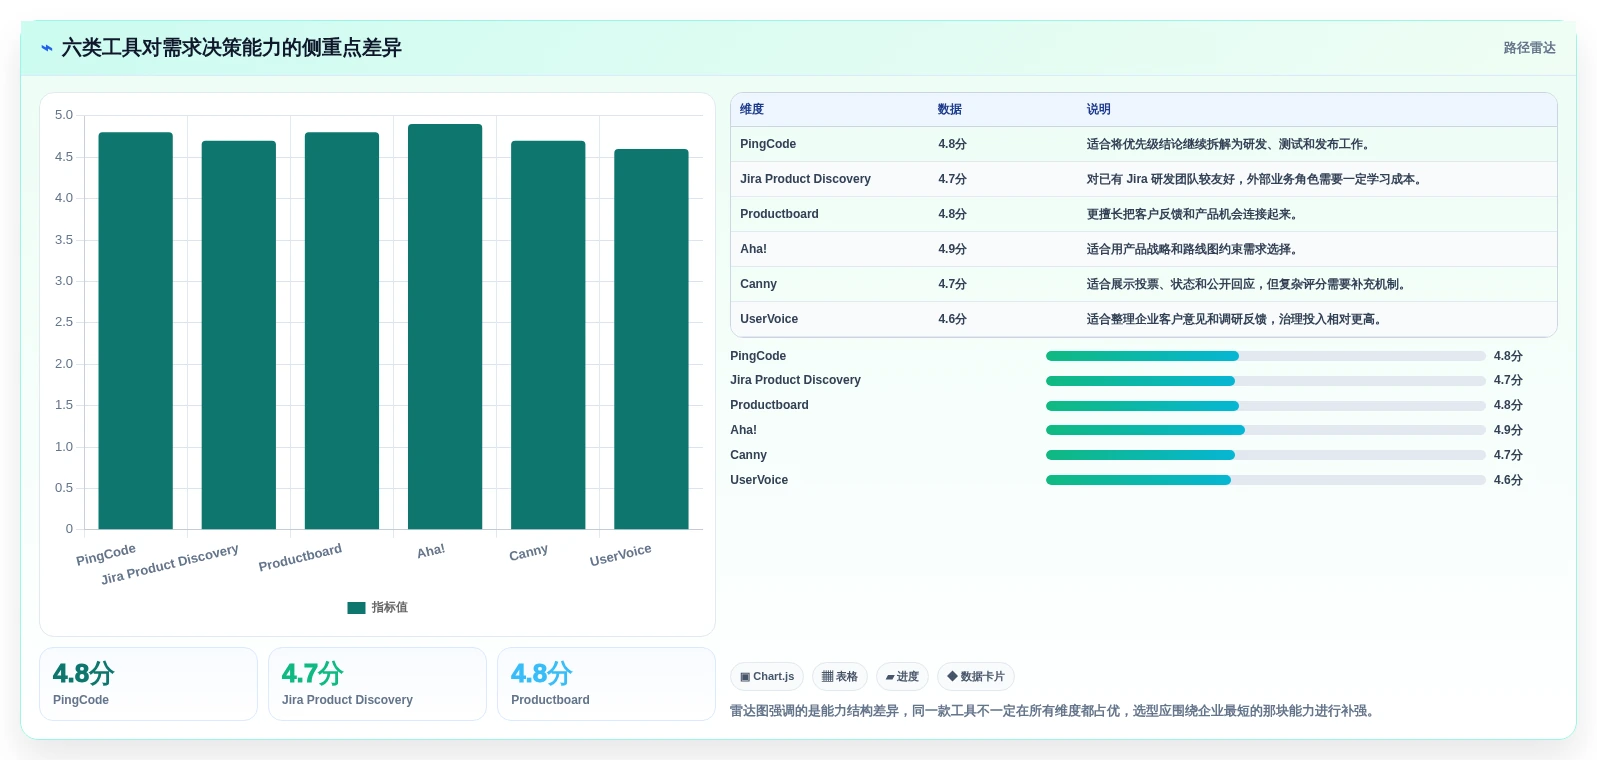The image size is (1597, 760).
Task: Click the PingCode progress bar
Action: (1265, 356)
